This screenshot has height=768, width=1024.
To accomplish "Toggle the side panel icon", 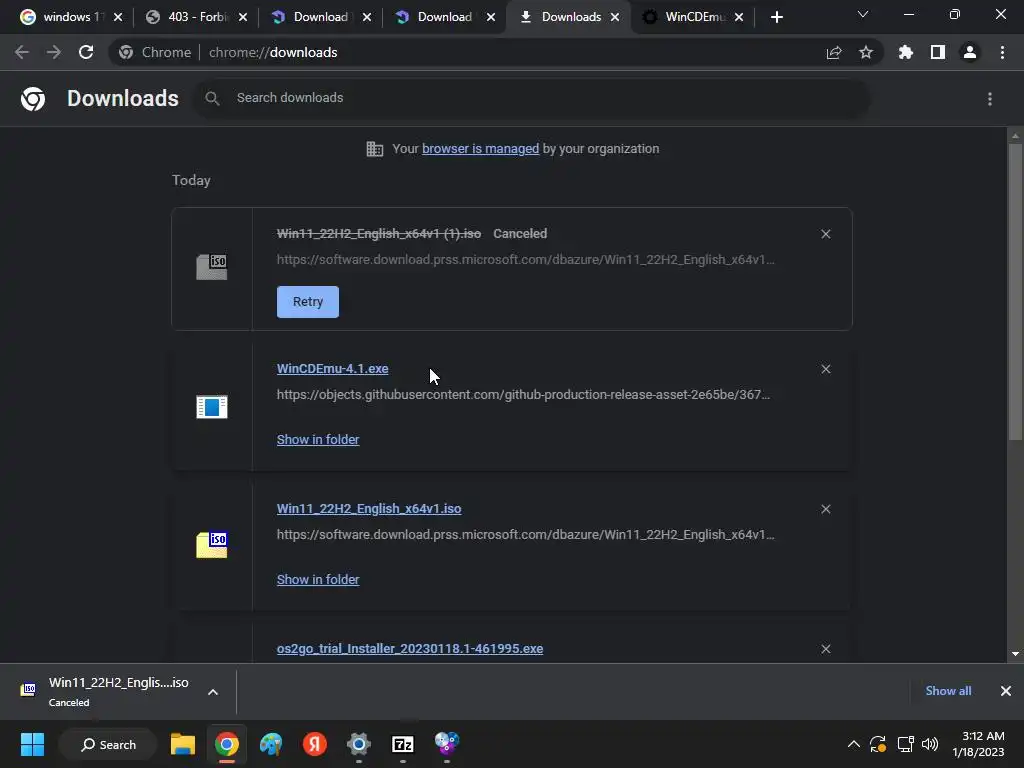I will [x=938, y=52].
